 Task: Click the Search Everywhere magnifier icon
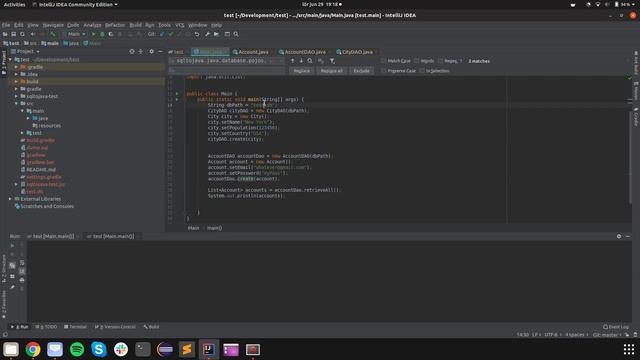click(236, 34)
